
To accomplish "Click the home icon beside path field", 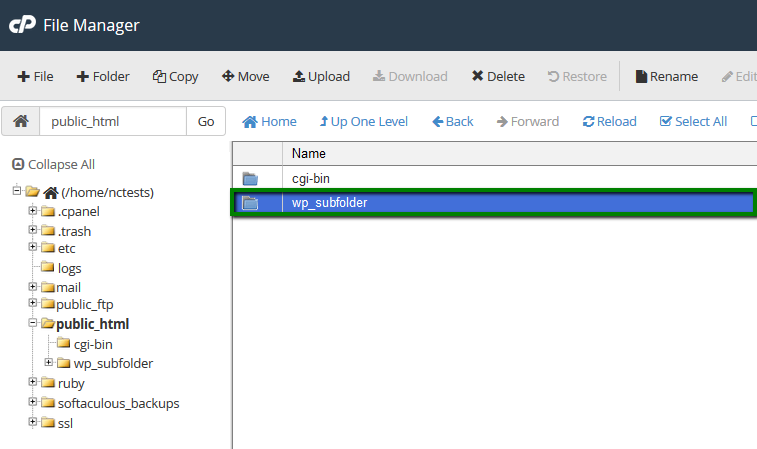I will 20,121.
